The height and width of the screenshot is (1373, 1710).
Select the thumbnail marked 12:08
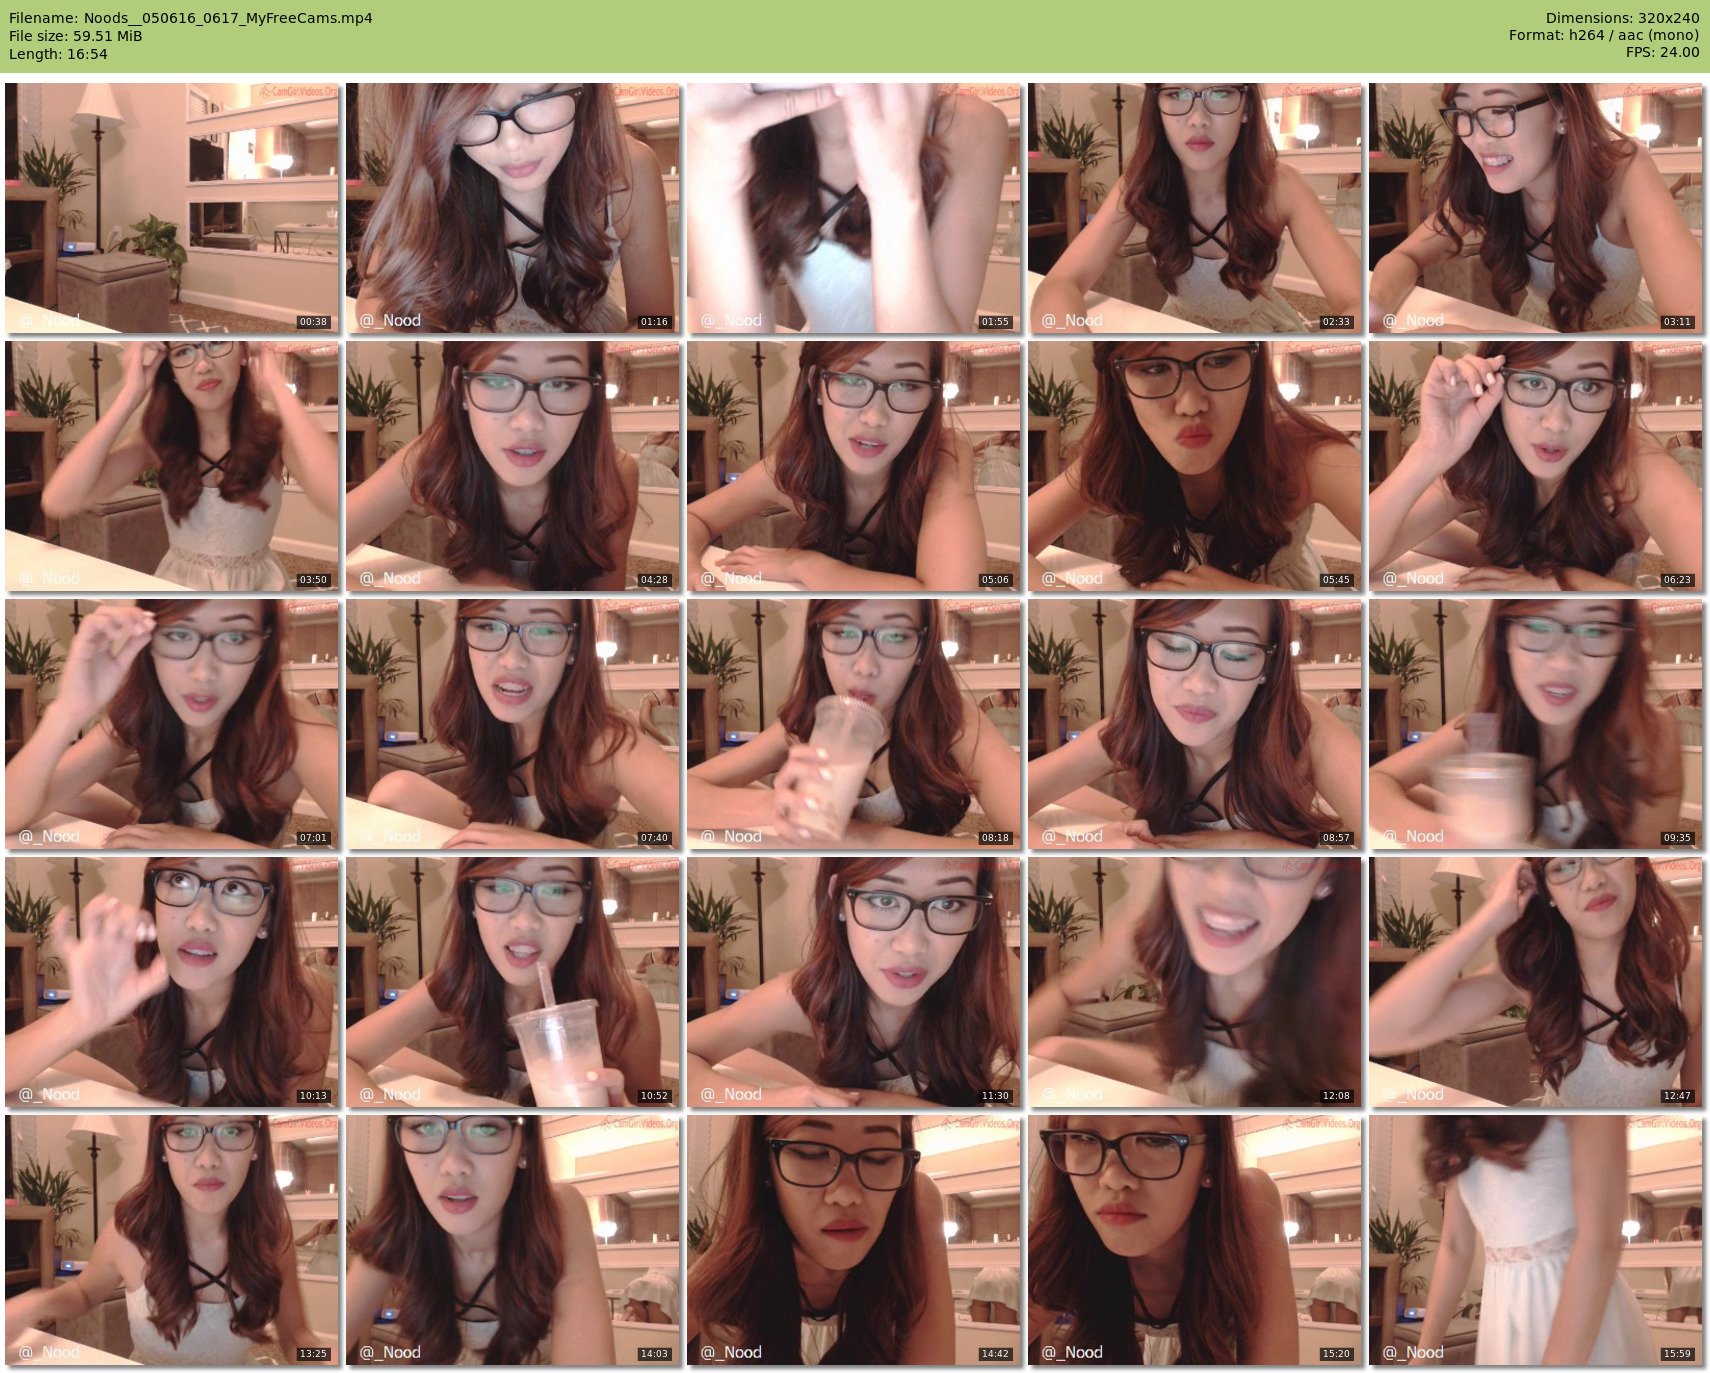tap(1195, 982)
